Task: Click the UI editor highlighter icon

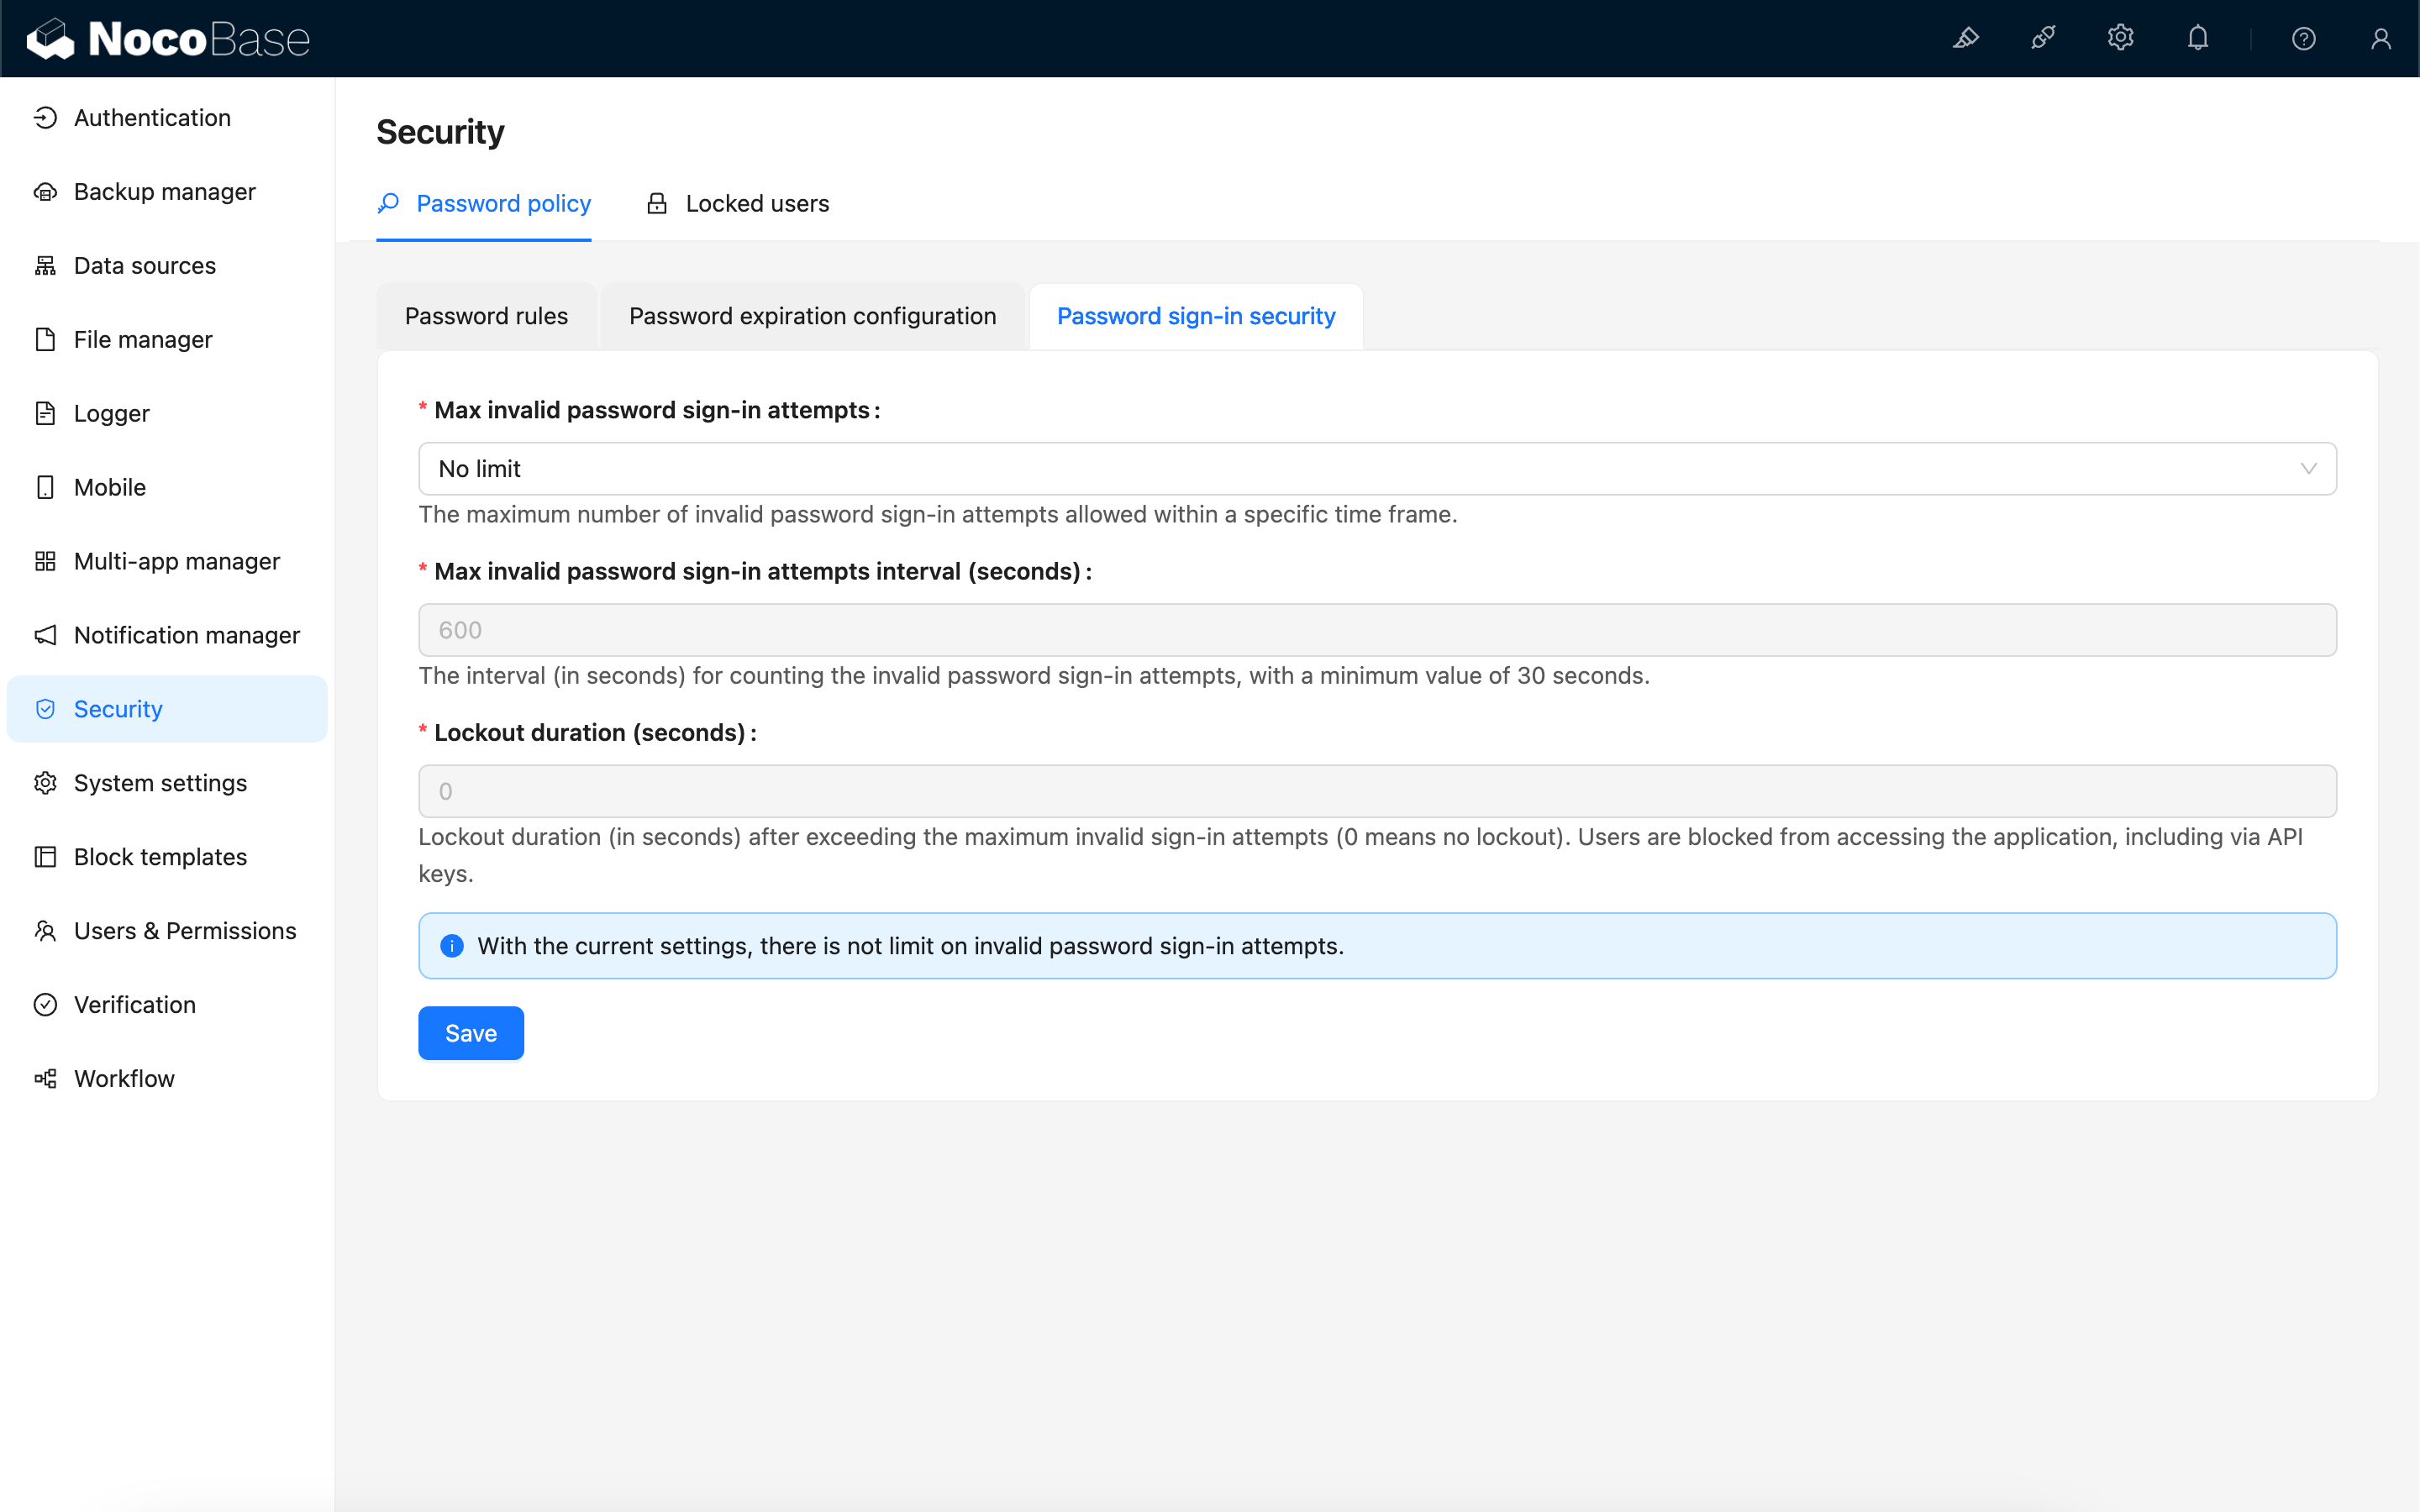Action: click(x=1965, y=38)
